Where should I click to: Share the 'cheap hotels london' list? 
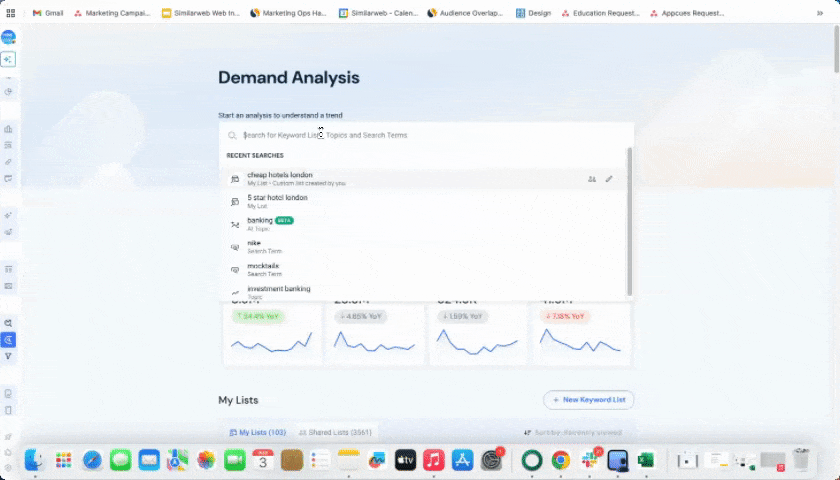pyautogui.click(x=591, y=179)
